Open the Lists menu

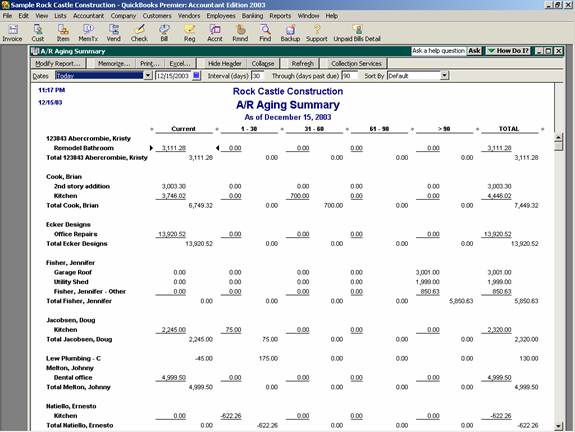point(61,16)
